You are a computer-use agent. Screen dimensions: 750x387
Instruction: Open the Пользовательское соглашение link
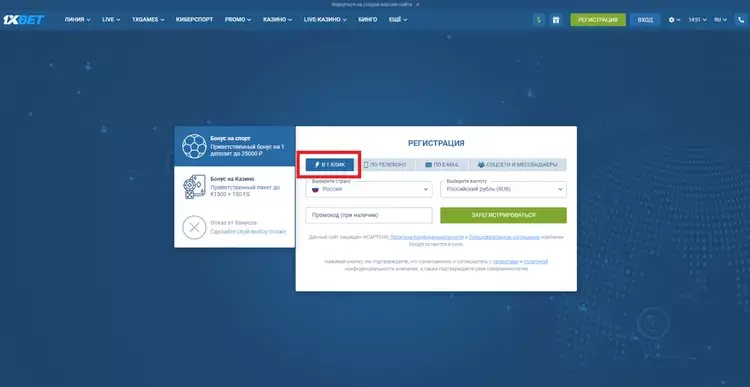[504, 237]
